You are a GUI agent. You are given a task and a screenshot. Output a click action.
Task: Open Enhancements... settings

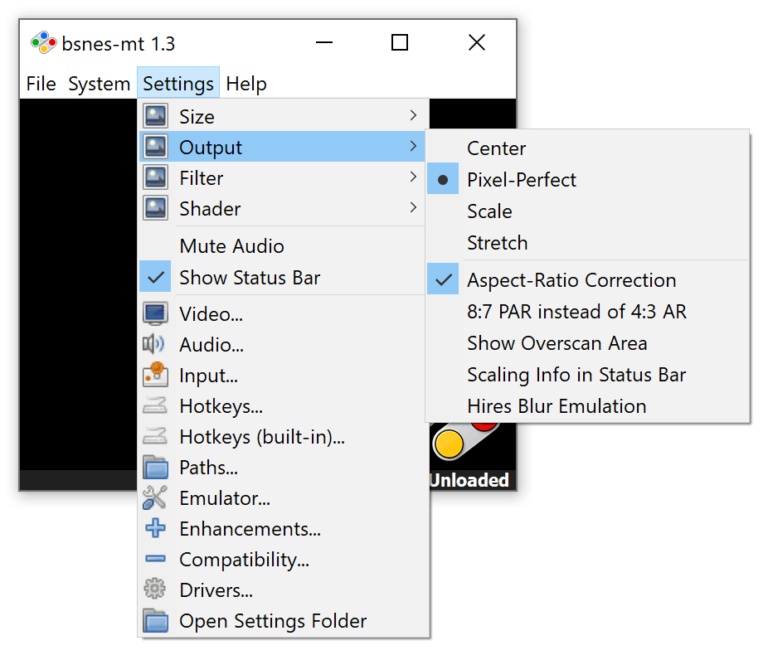[x=282, y=529]
